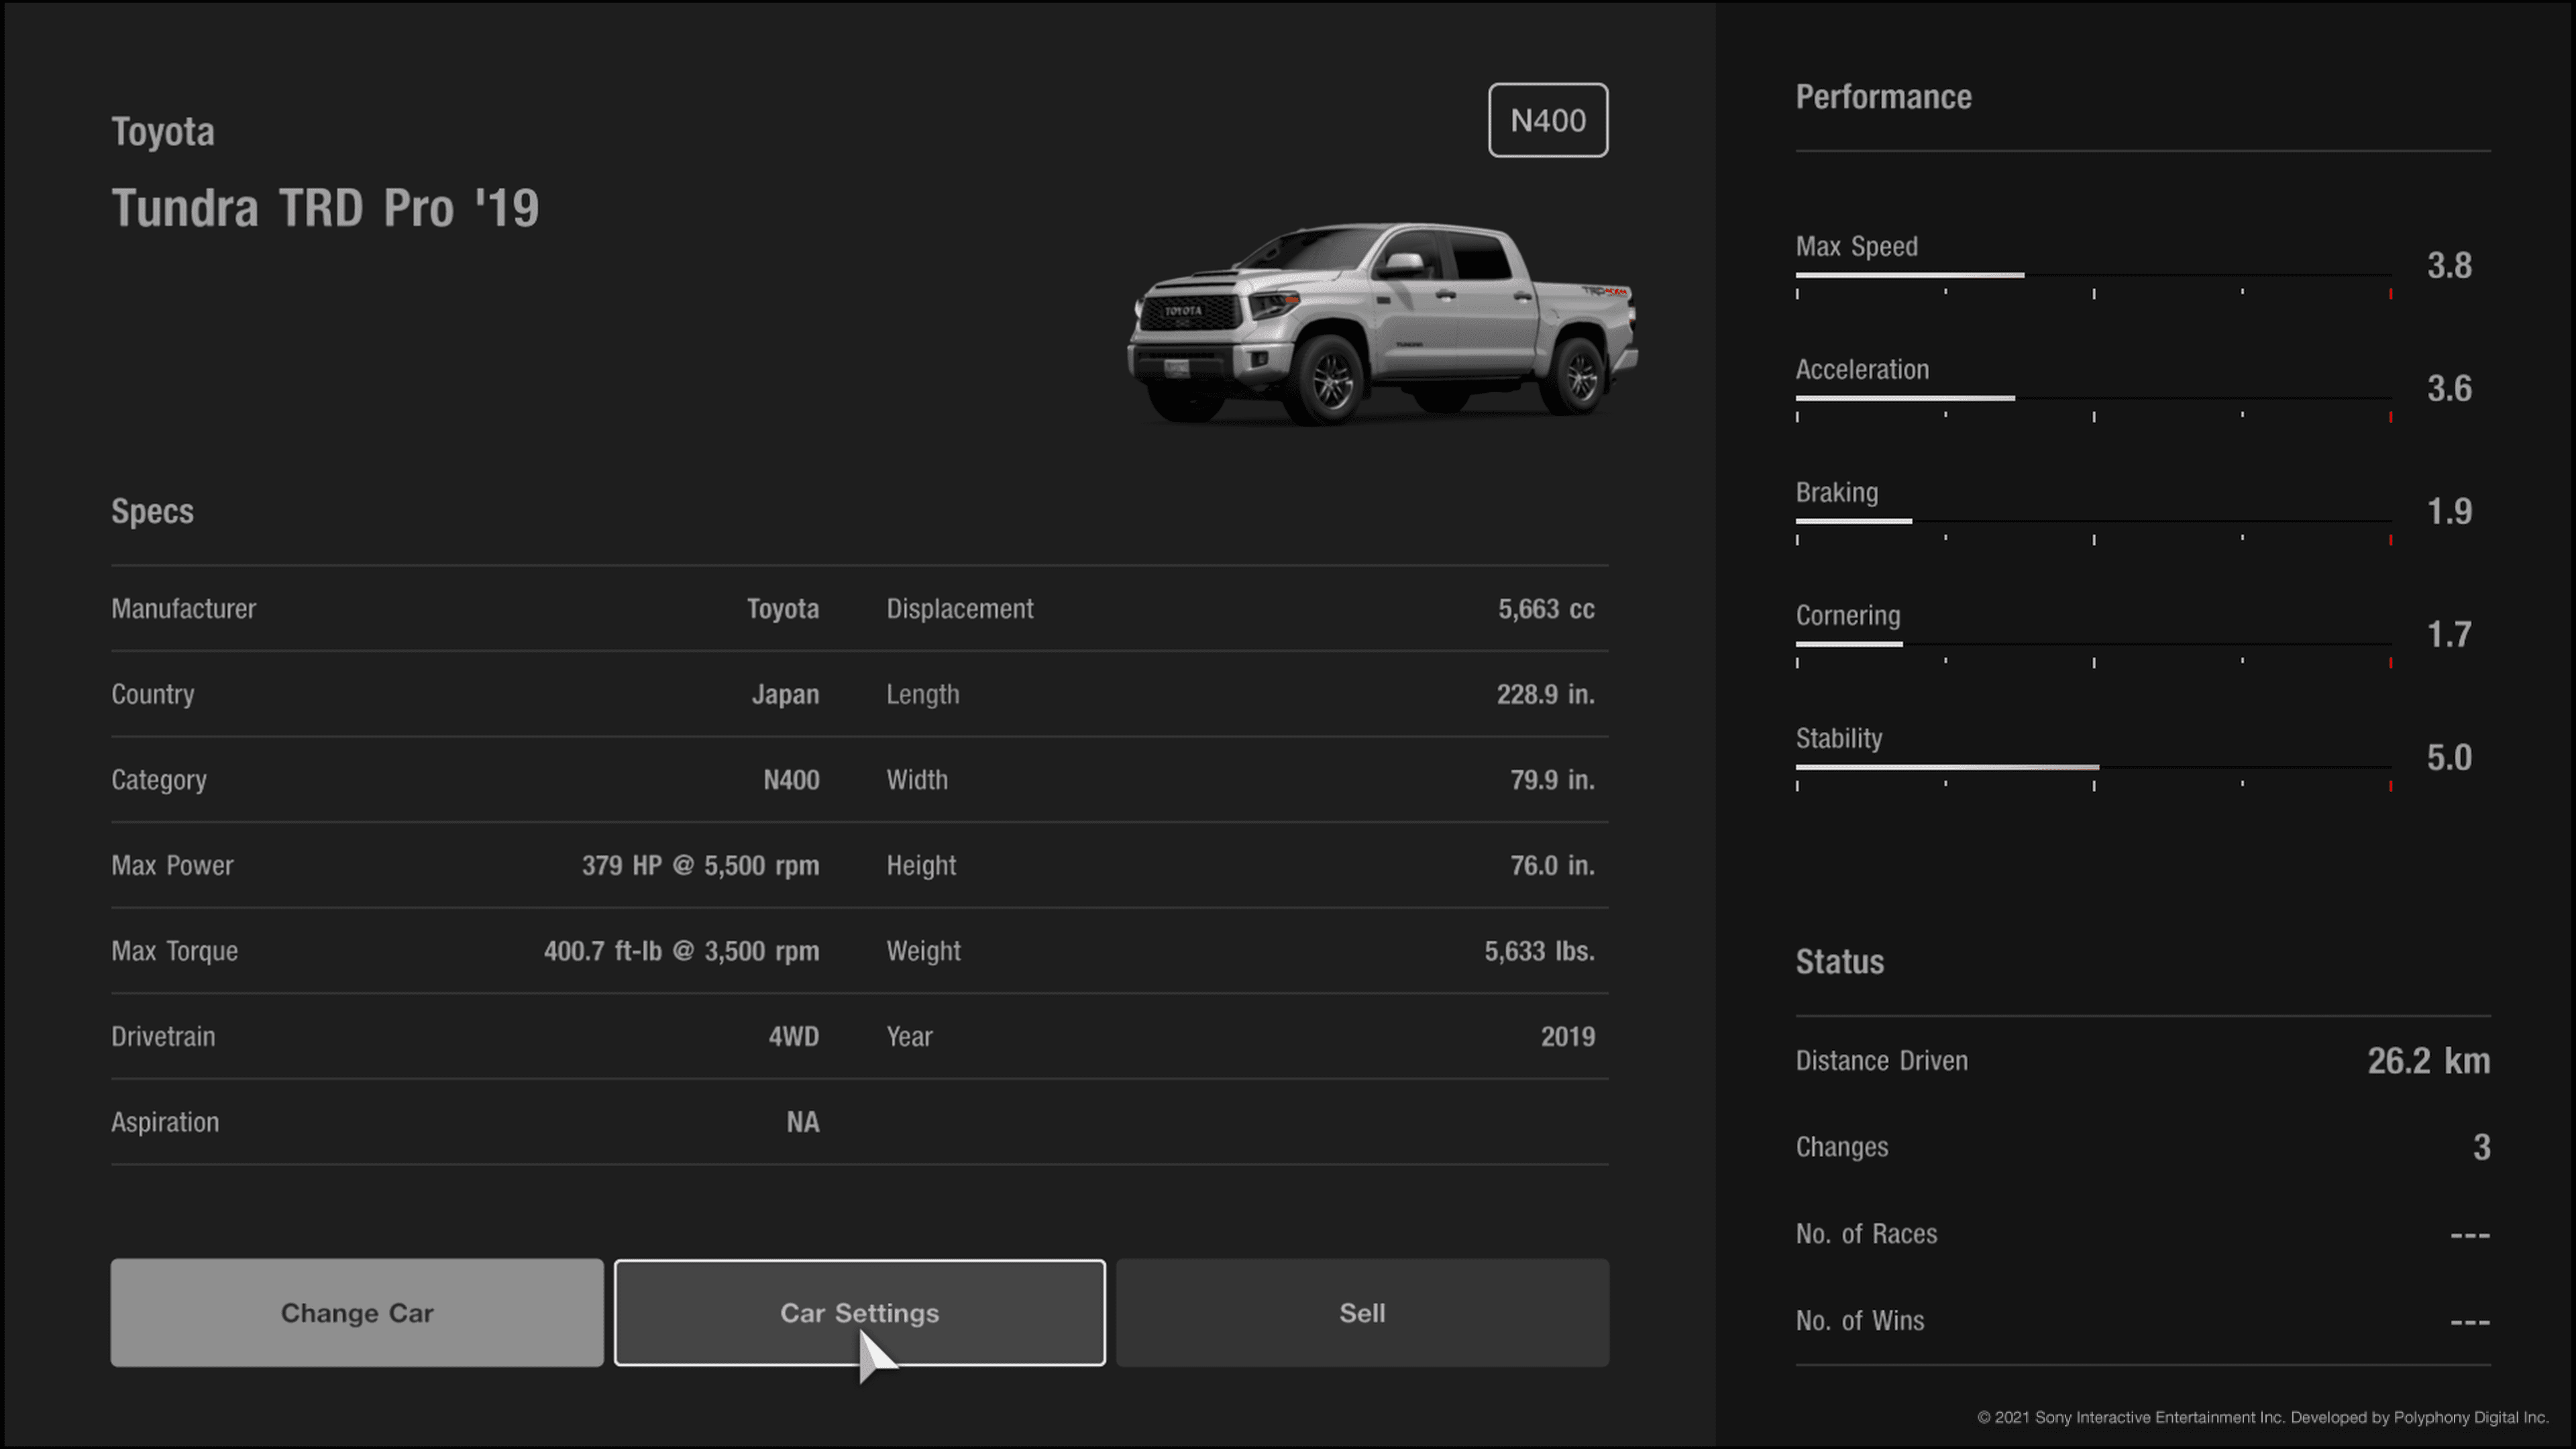This screenshot has width=2576, height=1449.
Task: Open Car Settings
Action: (x=860, y=1312)
